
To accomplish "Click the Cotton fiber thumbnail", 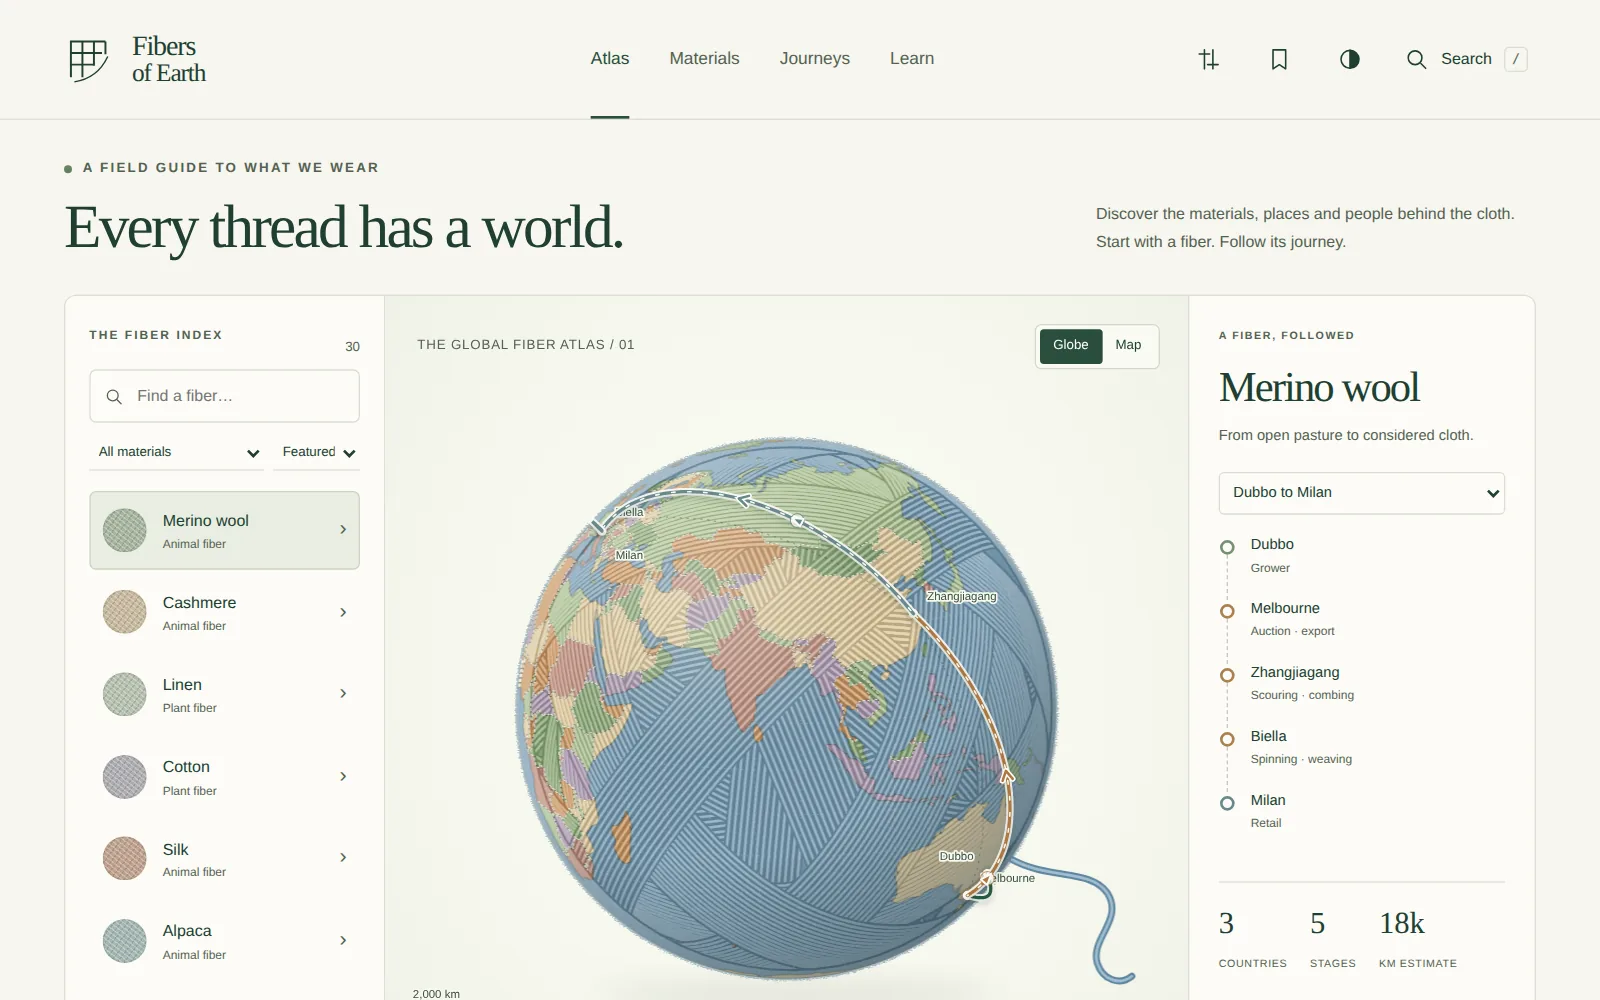I will click(x=125, y=777).
